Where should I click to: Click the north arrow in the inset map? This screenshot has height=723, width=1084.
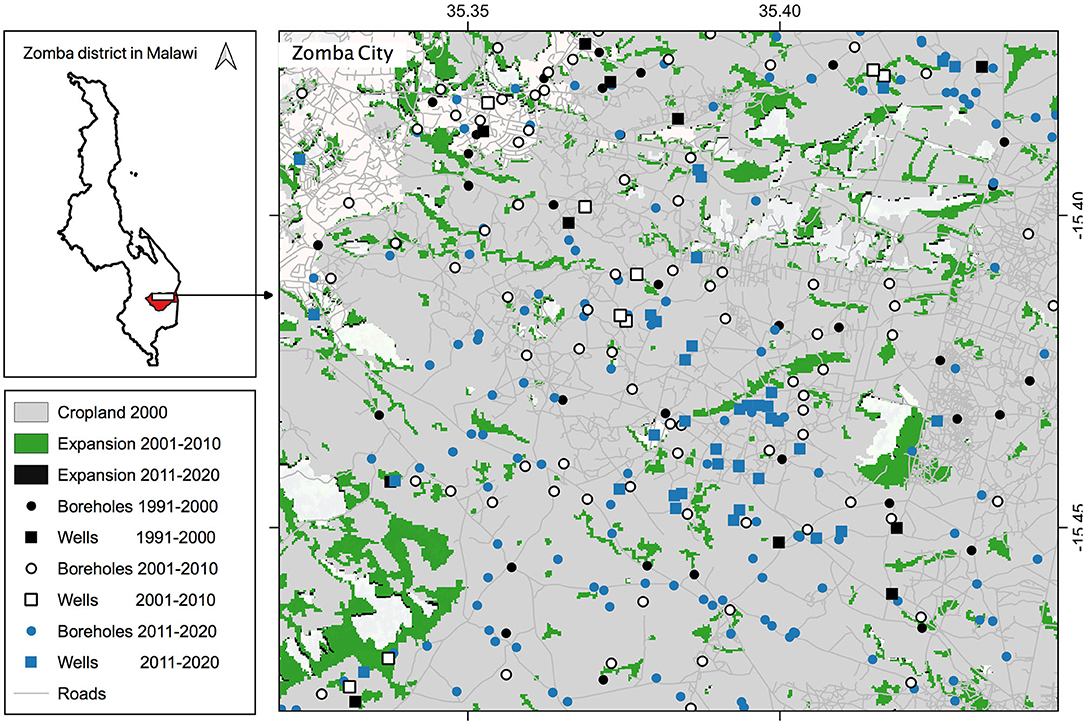pos(225,56)
